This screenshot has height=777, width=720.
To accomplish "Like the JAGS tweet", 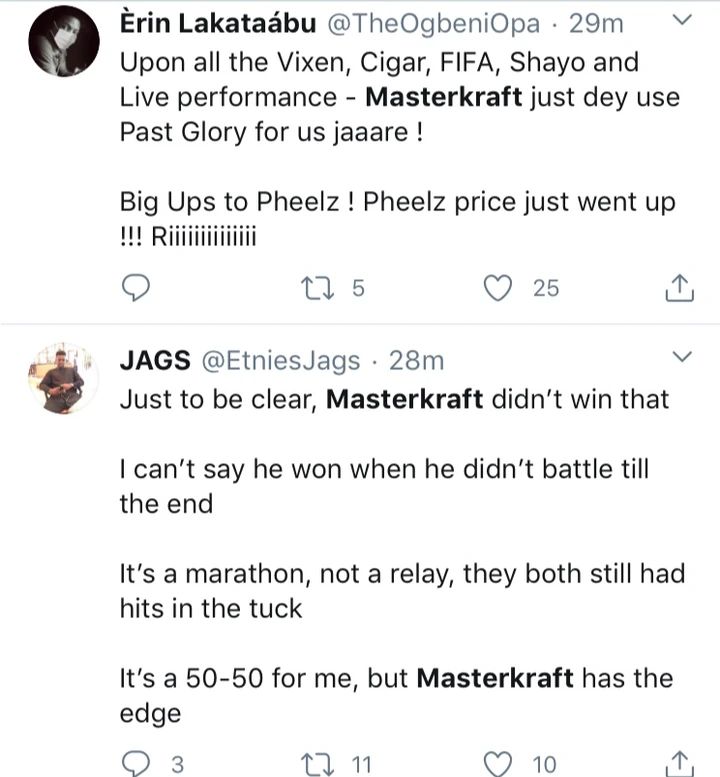I will coord(497,763).
